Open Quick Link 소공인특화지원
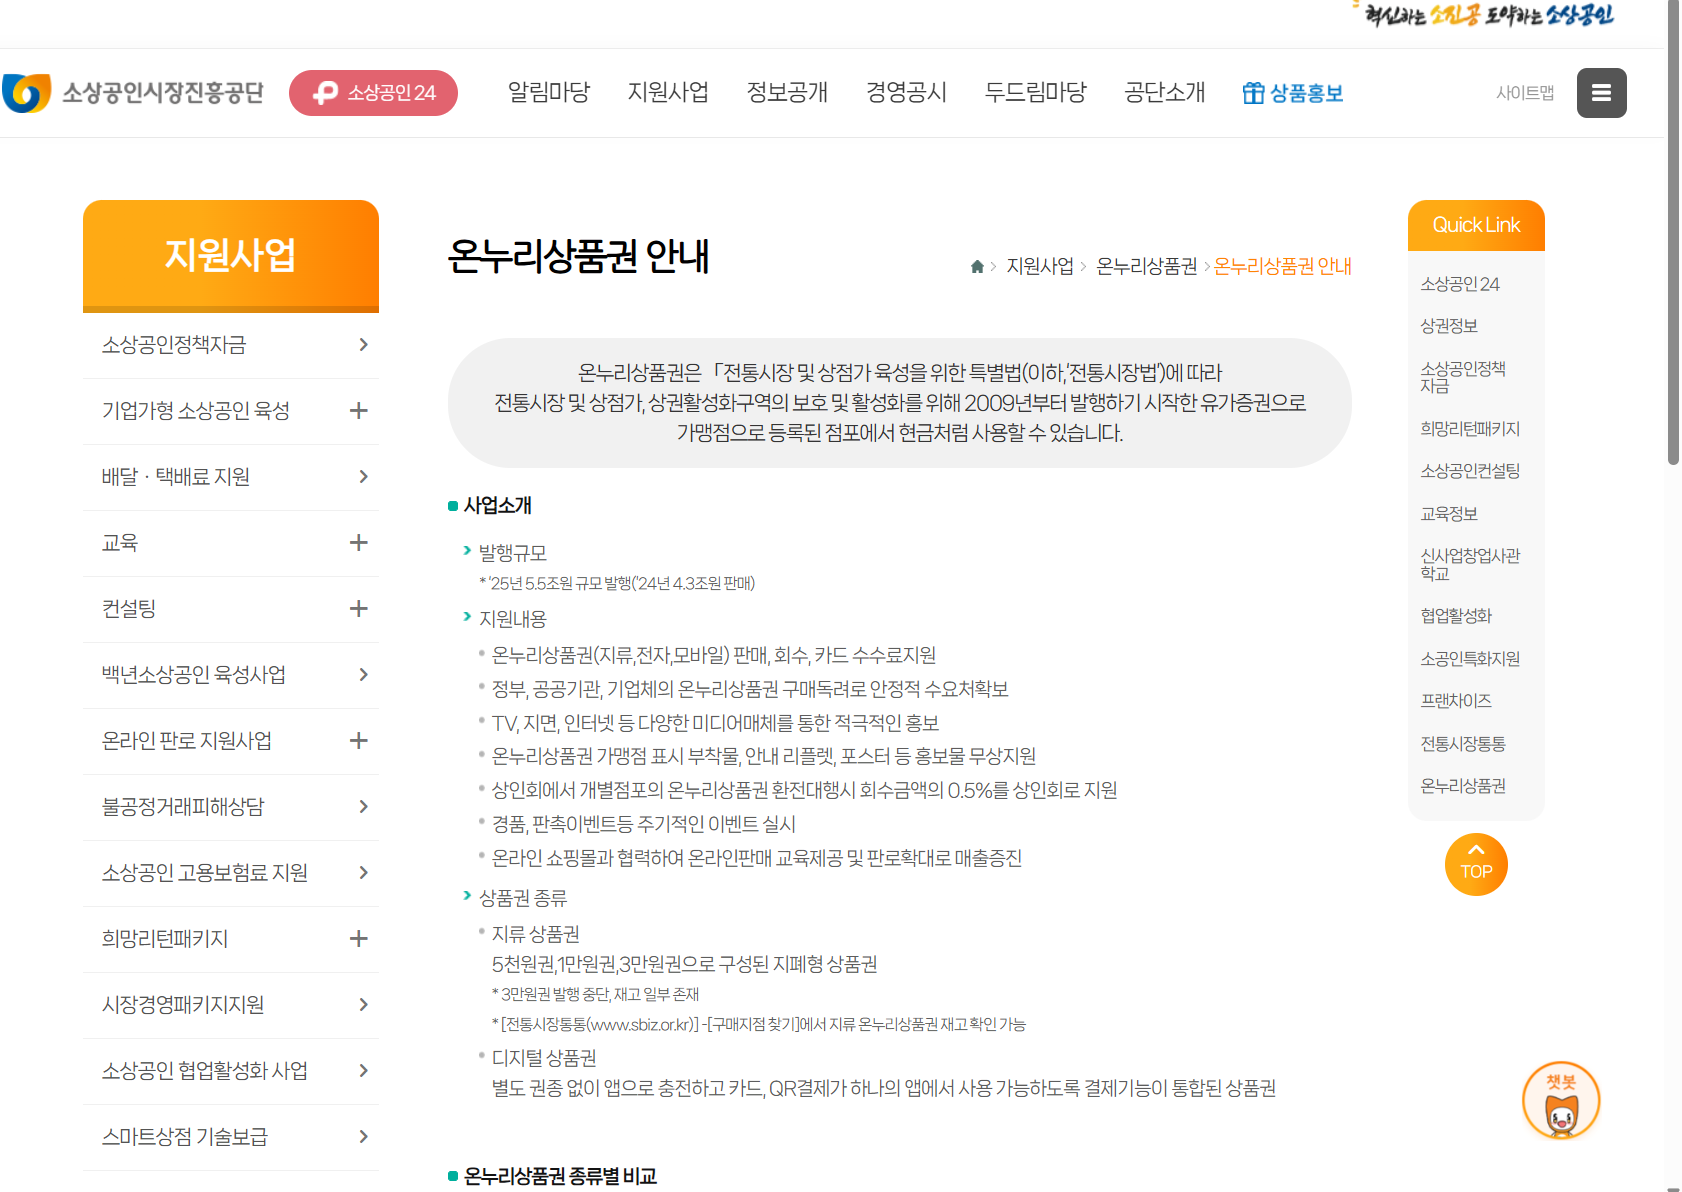 tap(1470, 659)
